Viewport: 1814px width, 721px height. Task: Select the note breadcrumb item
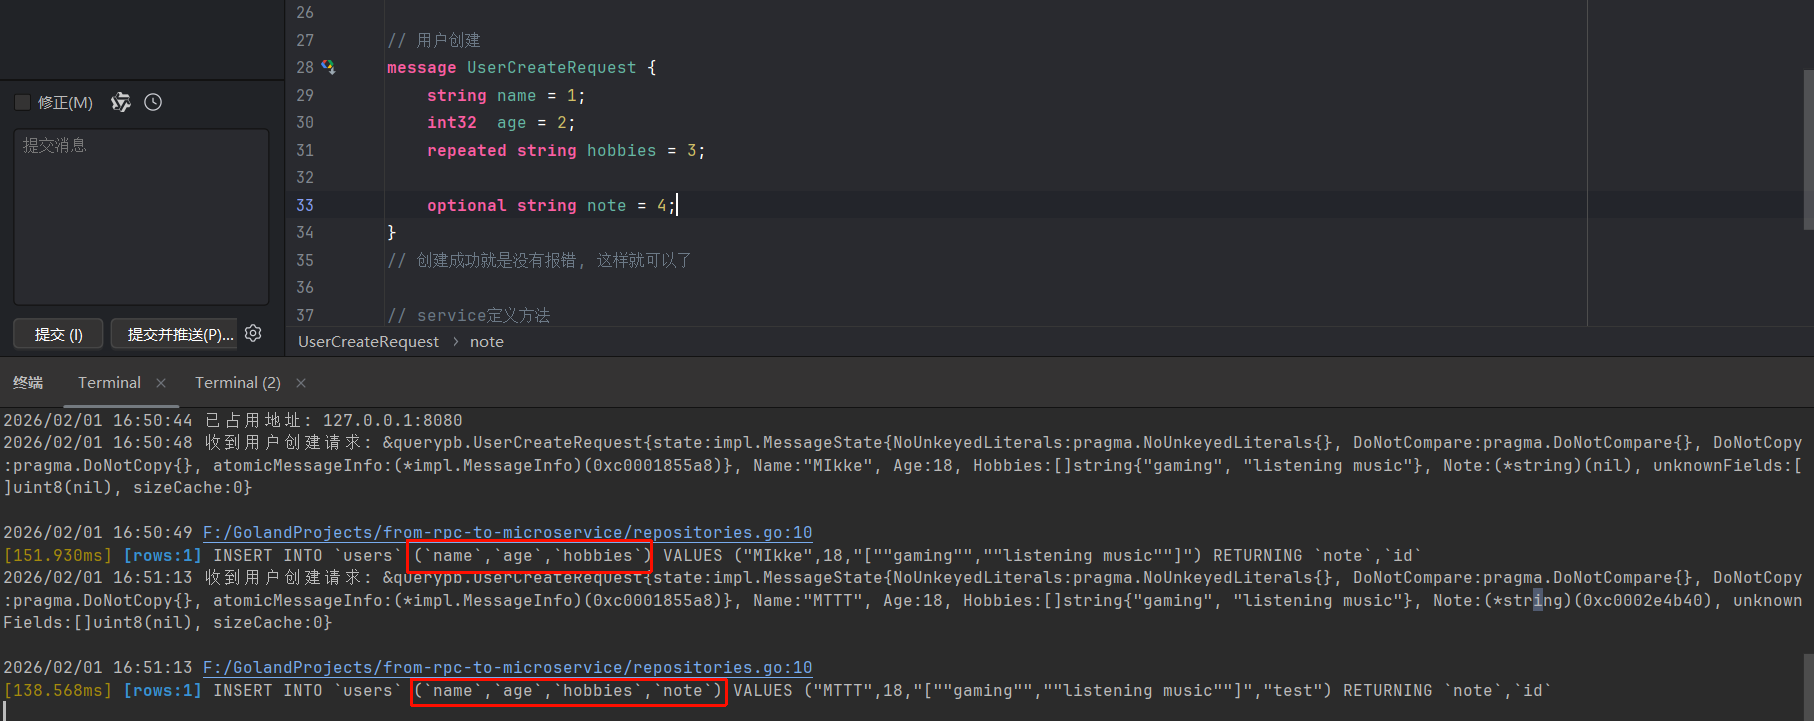coord(487,342)
